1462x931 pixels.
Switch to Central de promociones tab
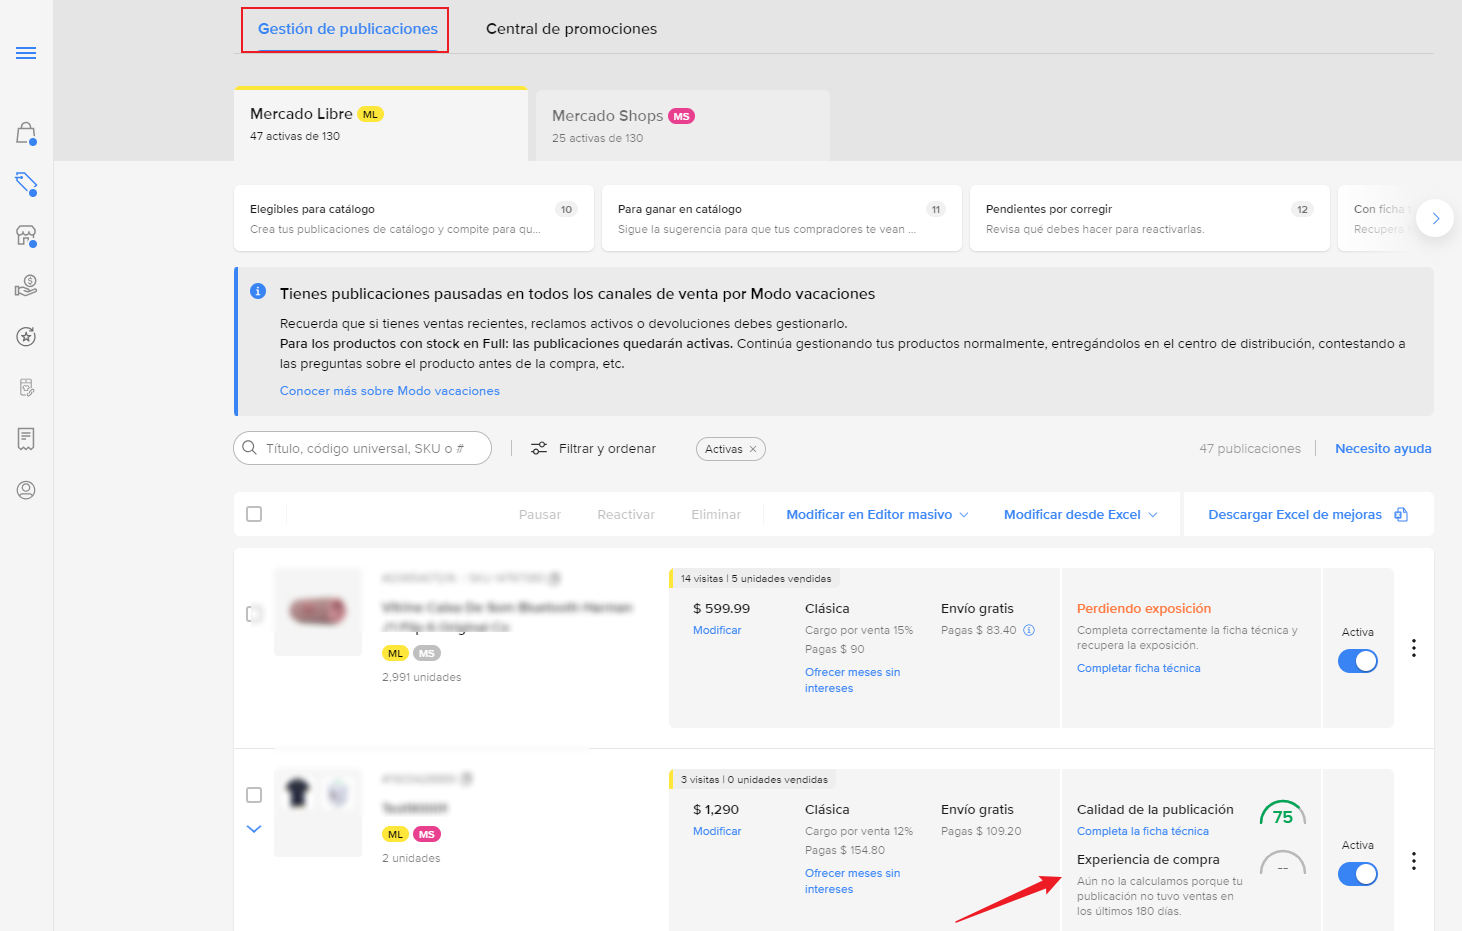[571, 29]
